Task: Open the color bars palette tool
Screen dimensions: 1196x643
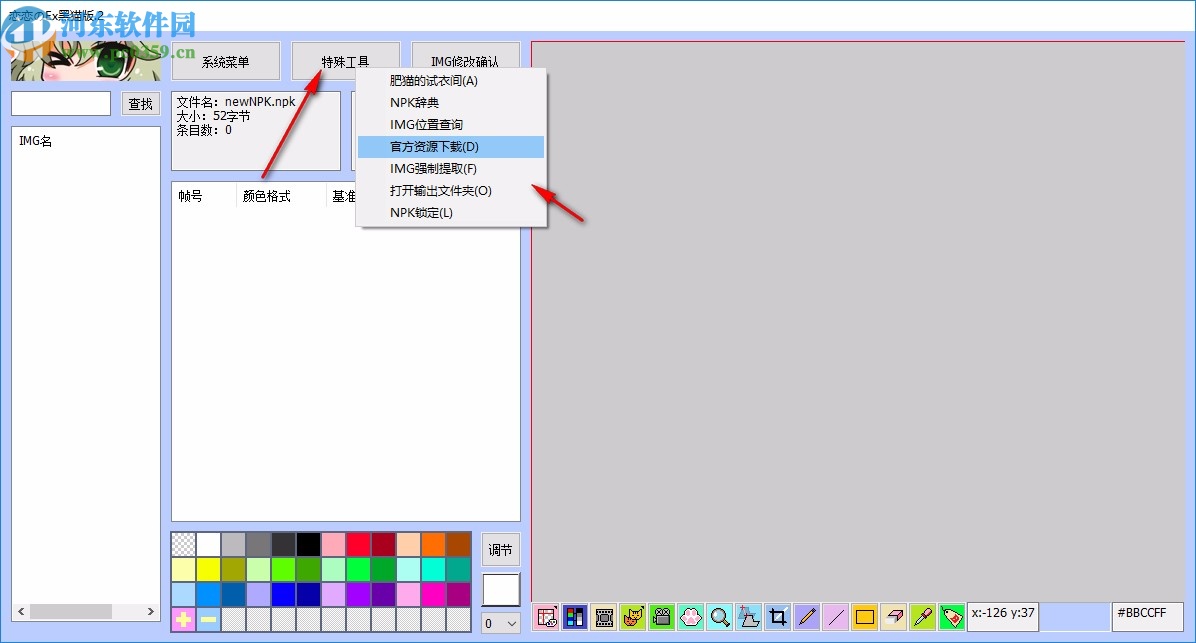Action: (x=574, y=616)
